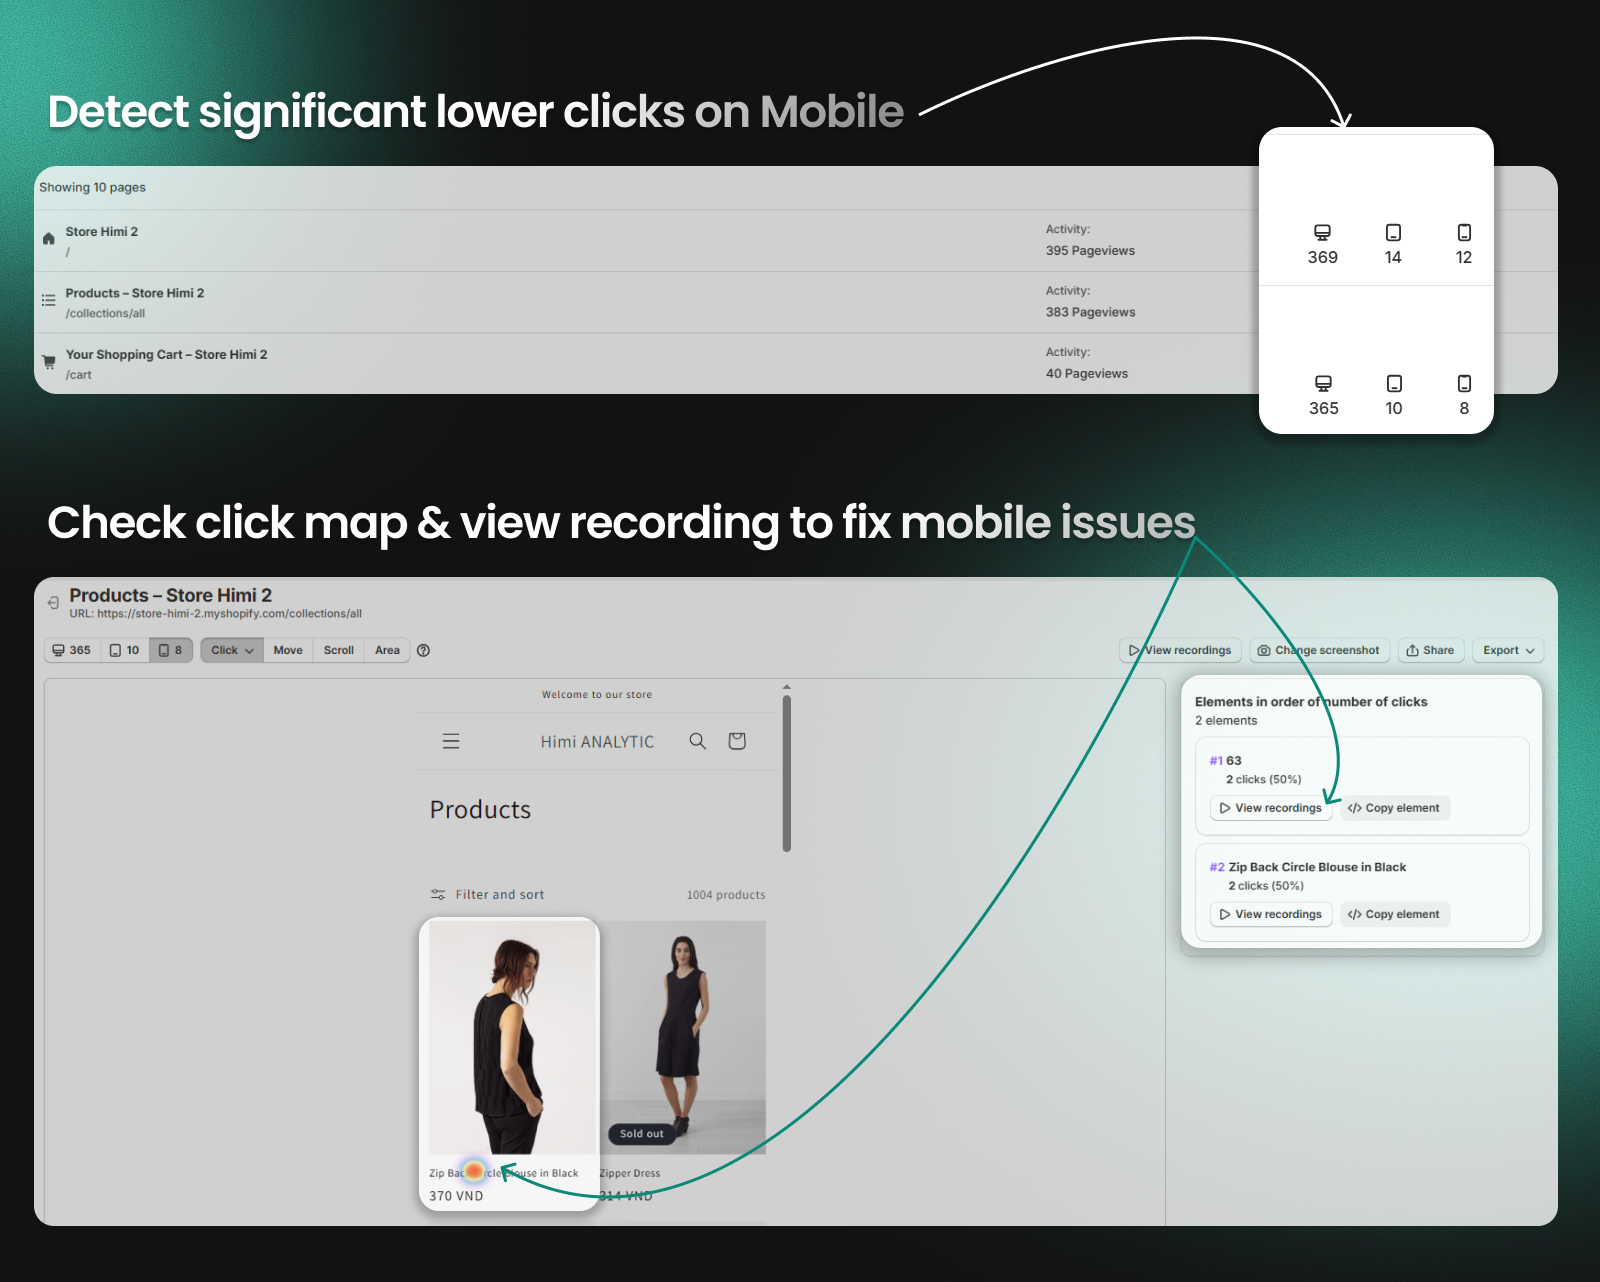
Task: Select the tablet 10 device tab
Action: (123, 650)
